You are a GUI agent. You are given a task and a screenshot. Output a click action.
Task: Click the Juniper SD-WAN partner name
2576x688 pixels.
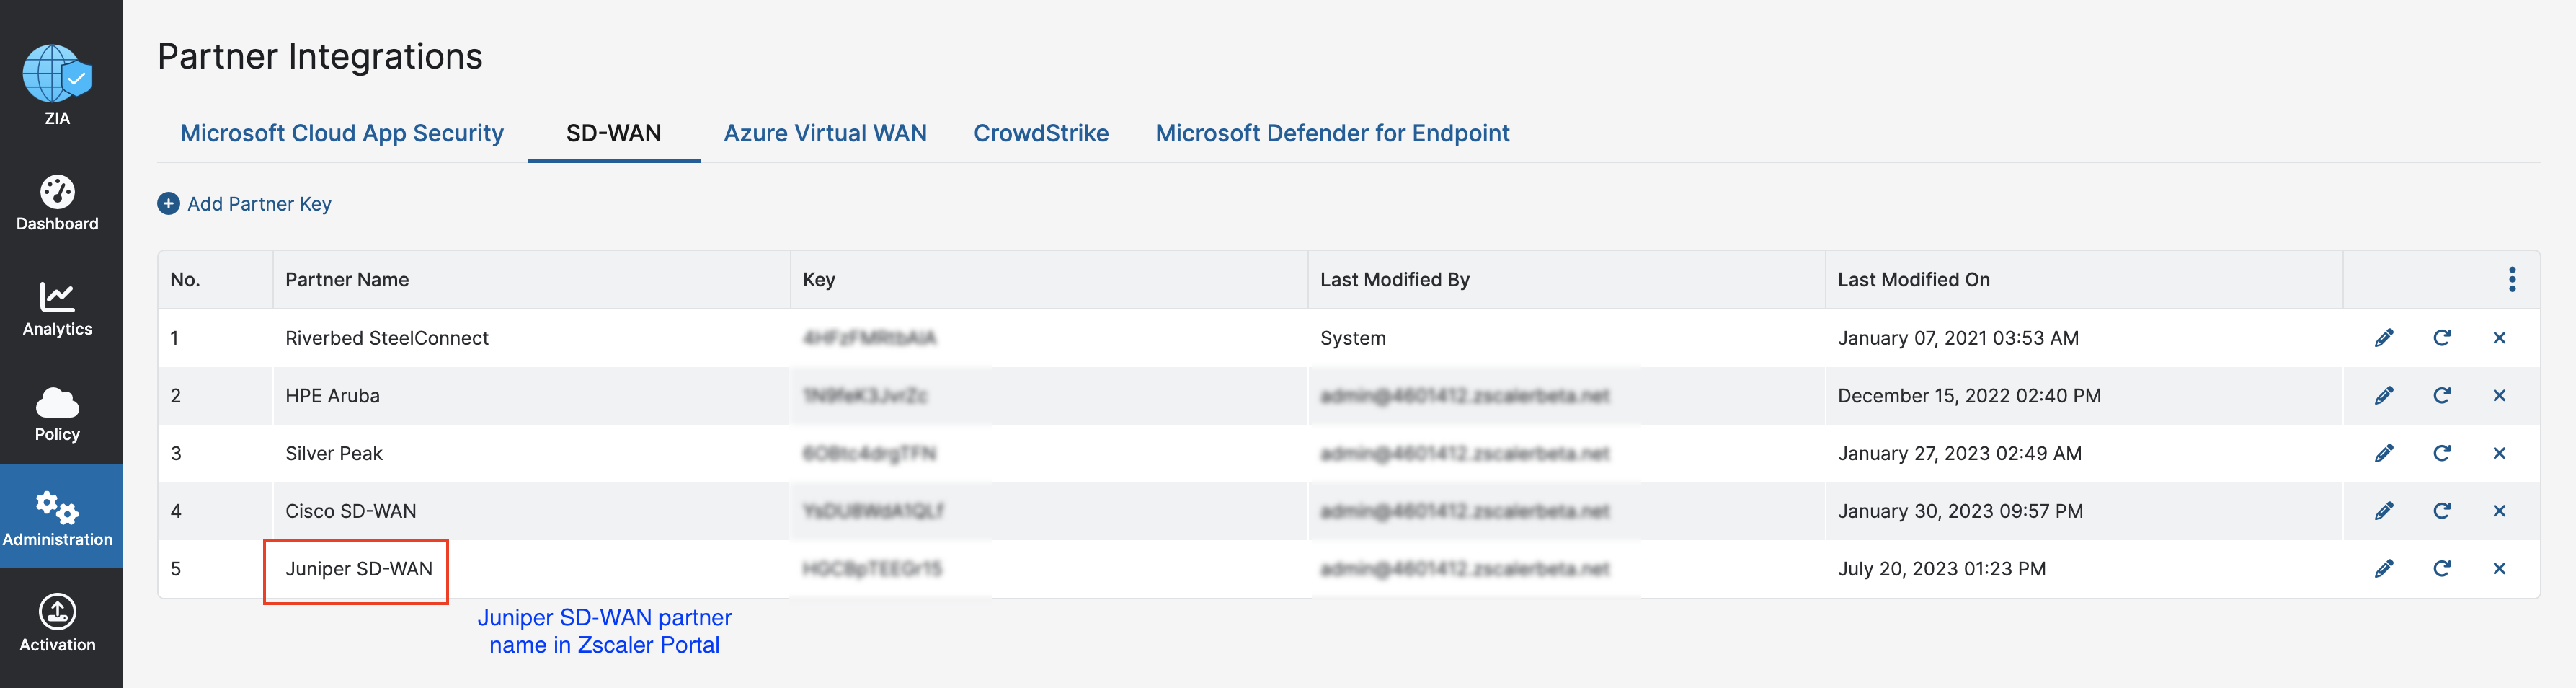[359, 569]
